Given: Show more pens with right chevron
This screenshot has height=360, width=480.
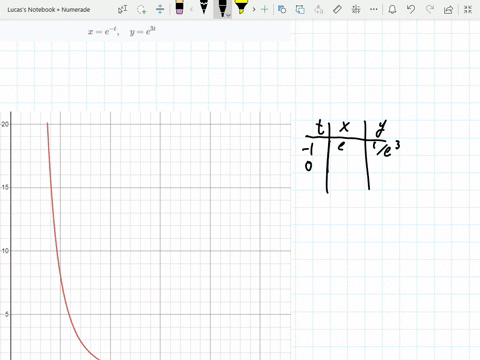Looking at the screenshot, I should 254,9.
